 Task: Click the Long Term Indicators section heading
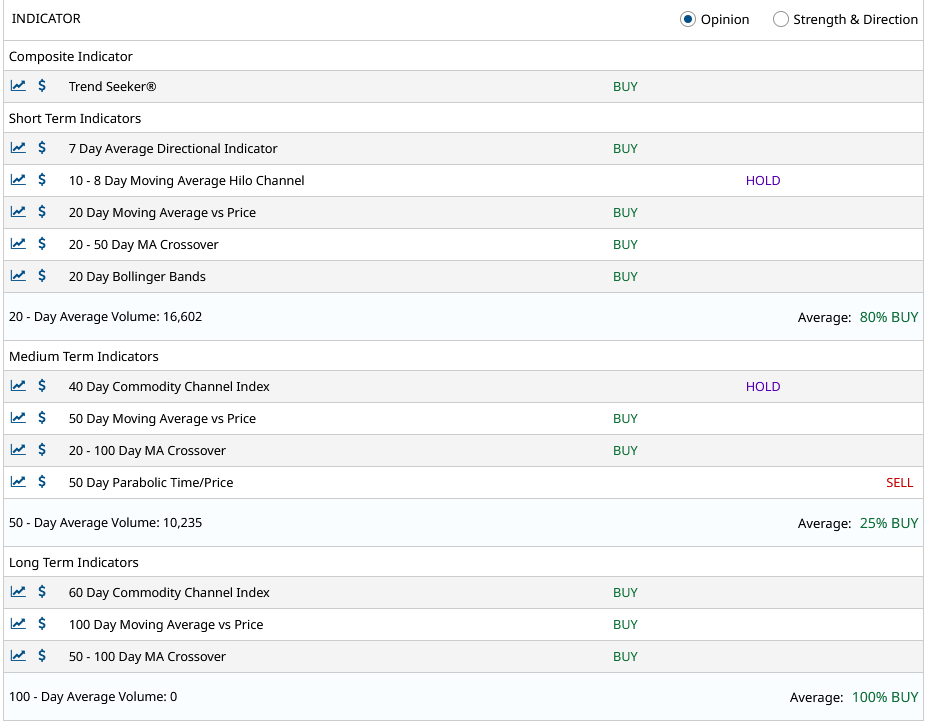click(x=74, y=562)
